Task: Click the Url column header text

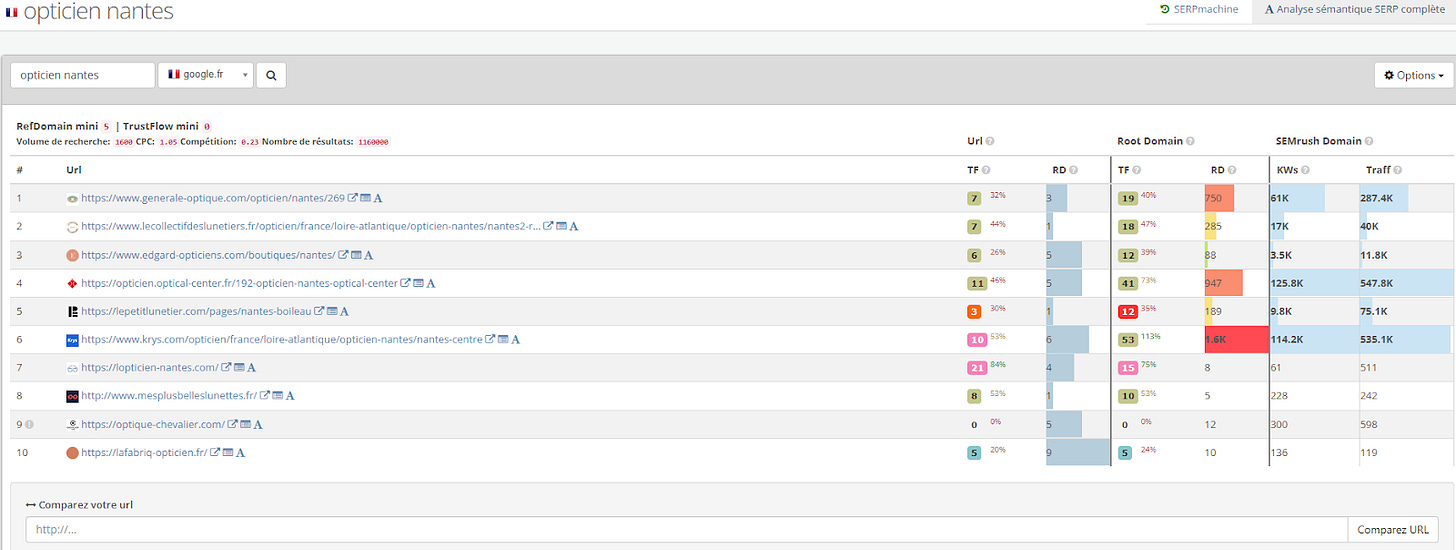Action: coord(74,170)
